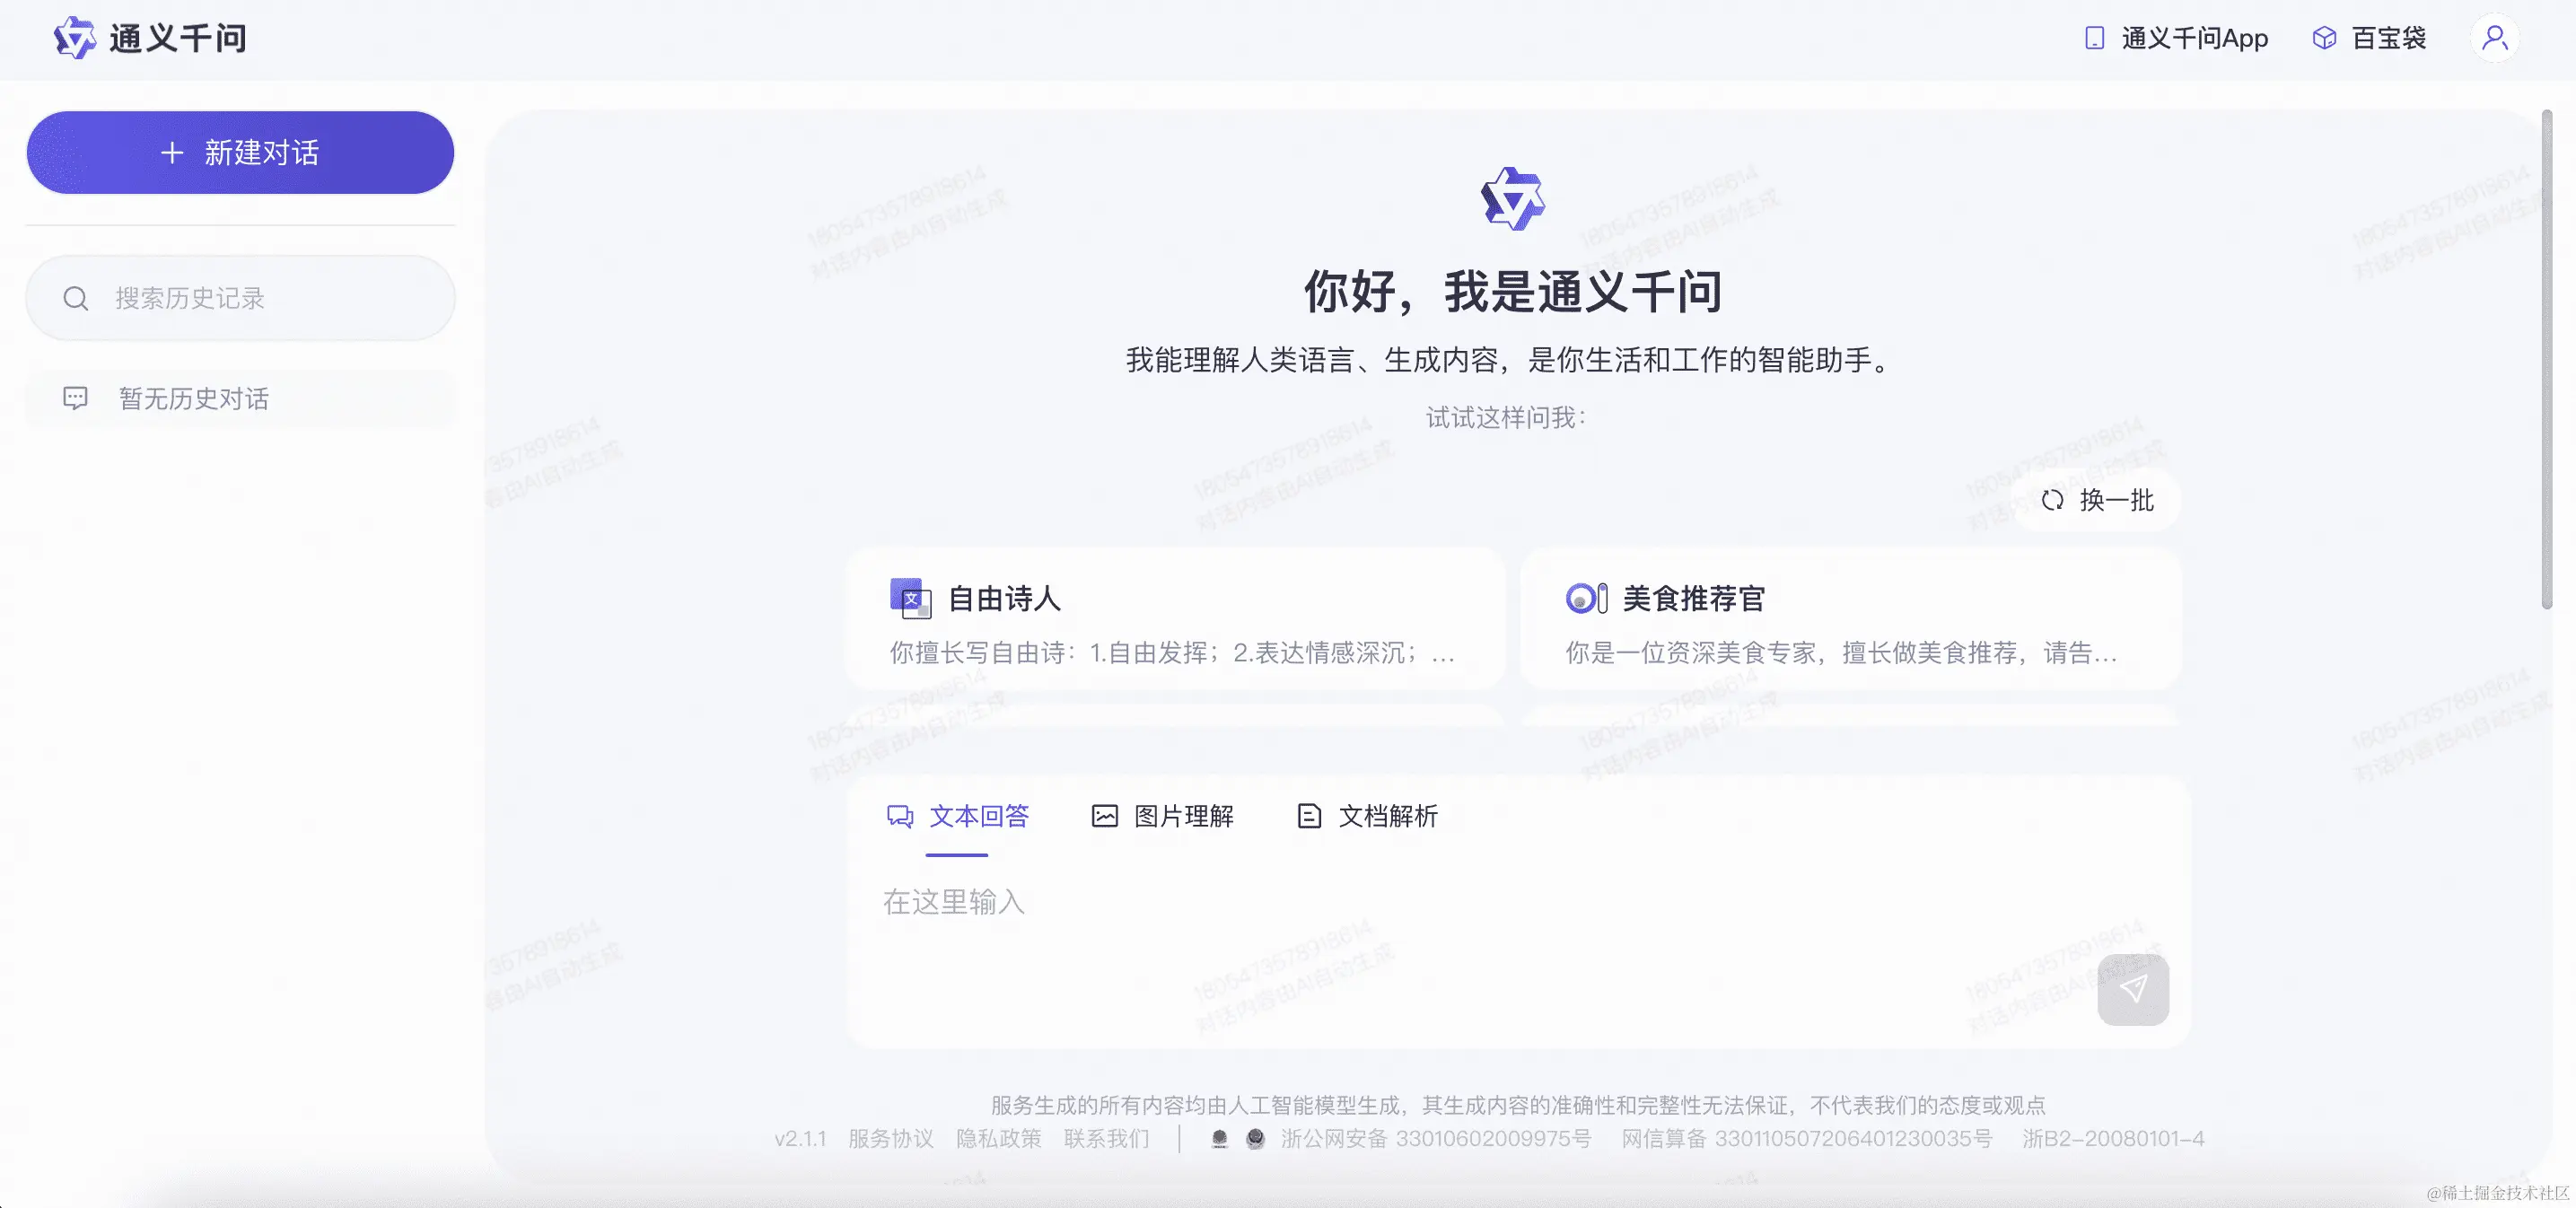Image resolution: width=2576 pixels, height=1208 pixels.
Task: Click the 美食推荐官 card icon
Action: point(1586,598)
